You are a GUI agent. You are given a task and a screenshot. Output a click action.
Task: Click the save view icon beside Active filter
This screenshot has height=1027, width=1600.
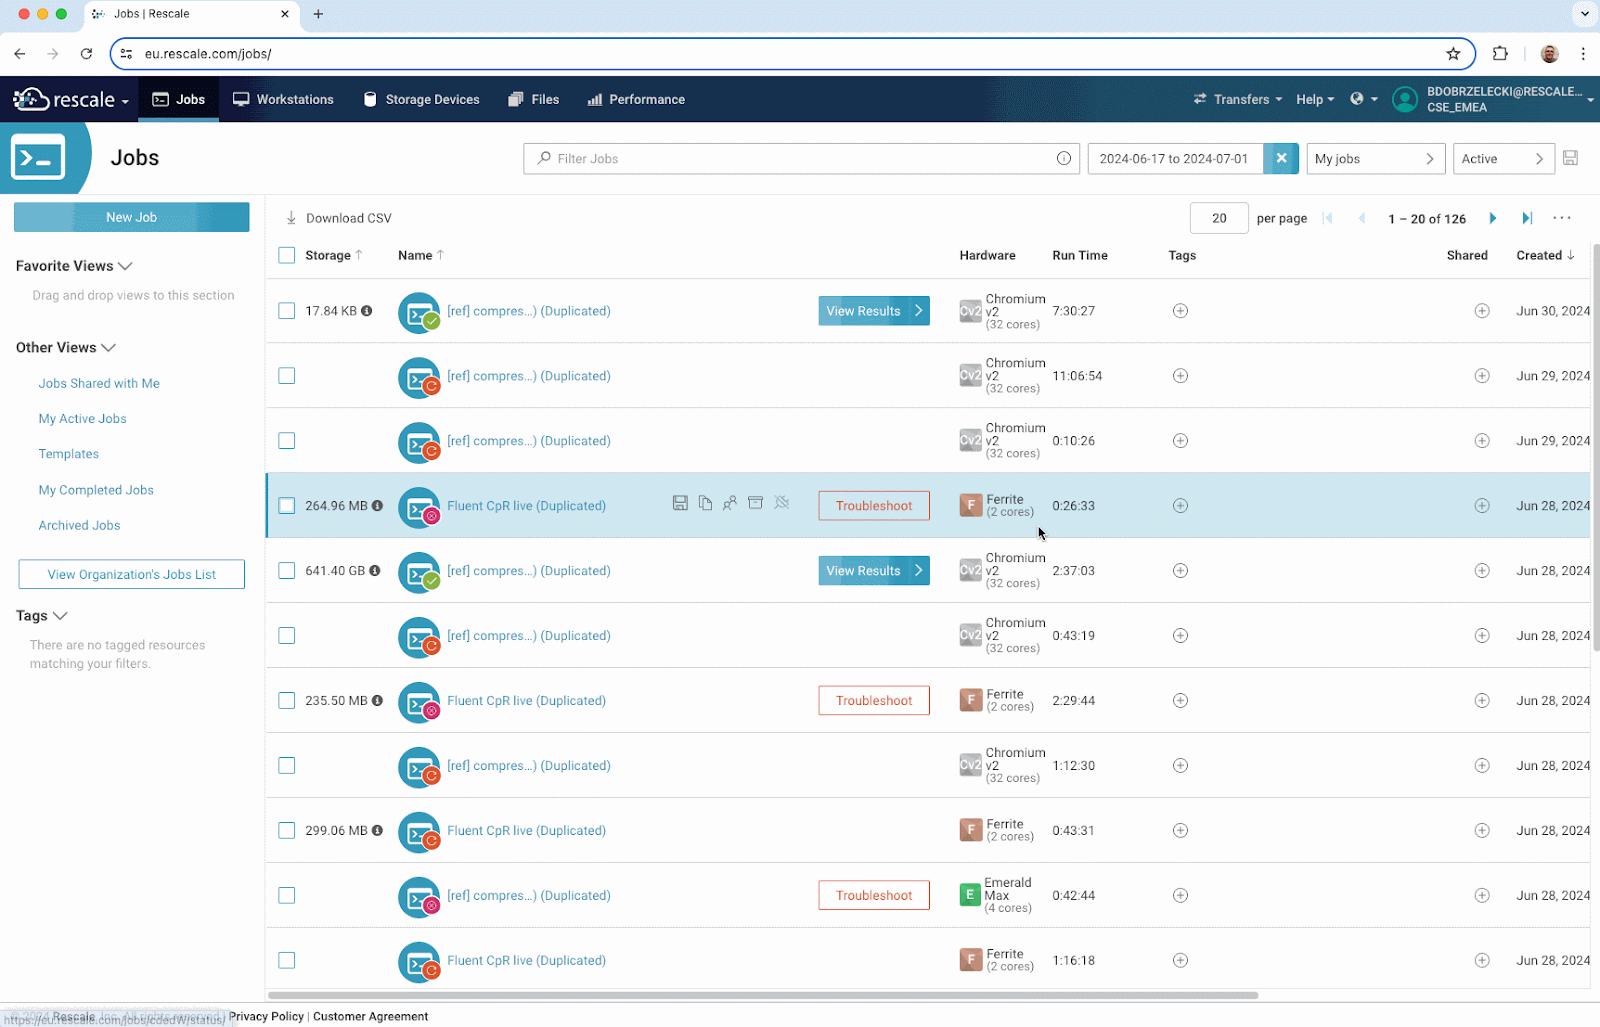1570,159
